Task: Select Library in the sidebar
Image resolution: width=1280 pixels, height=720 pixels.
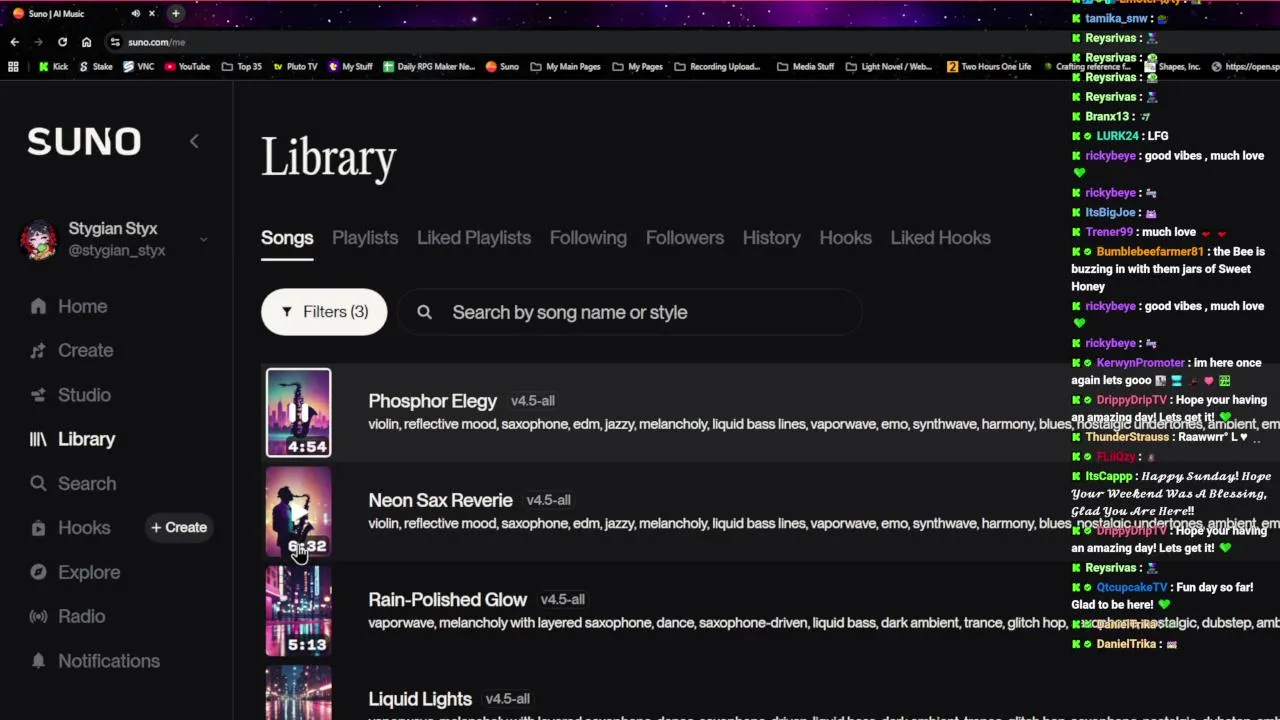Action: coord(72,439)
